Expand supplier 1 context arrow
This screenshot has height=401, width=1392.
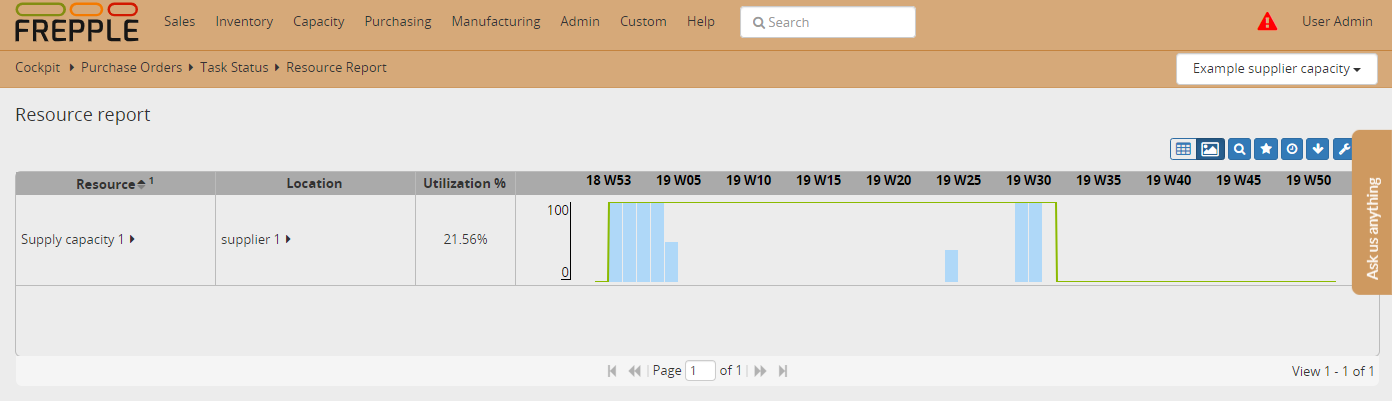click(288, 240)
